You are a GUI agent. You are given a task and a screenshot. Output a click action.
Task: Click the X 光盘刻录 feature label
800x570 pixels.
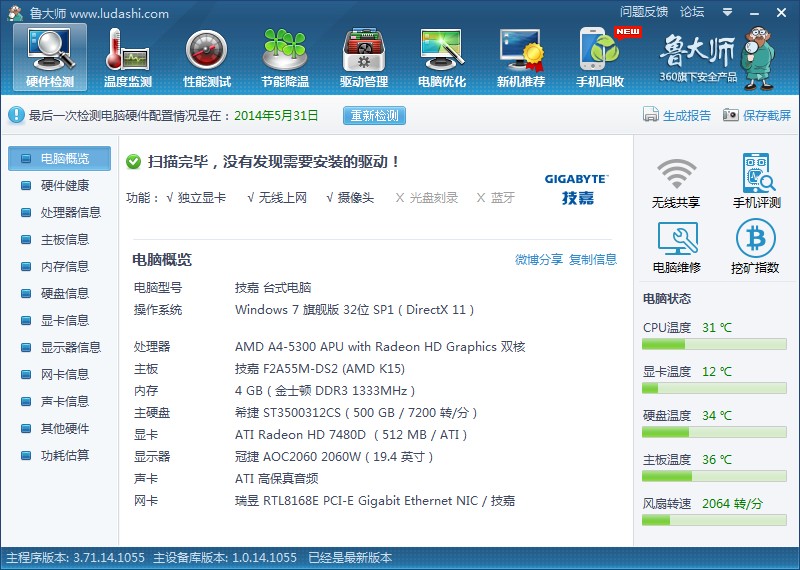coord(427,198)
